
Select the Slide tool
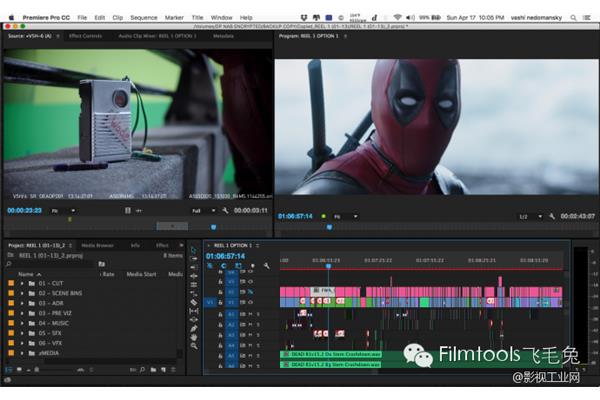click(x=194, y=320)
